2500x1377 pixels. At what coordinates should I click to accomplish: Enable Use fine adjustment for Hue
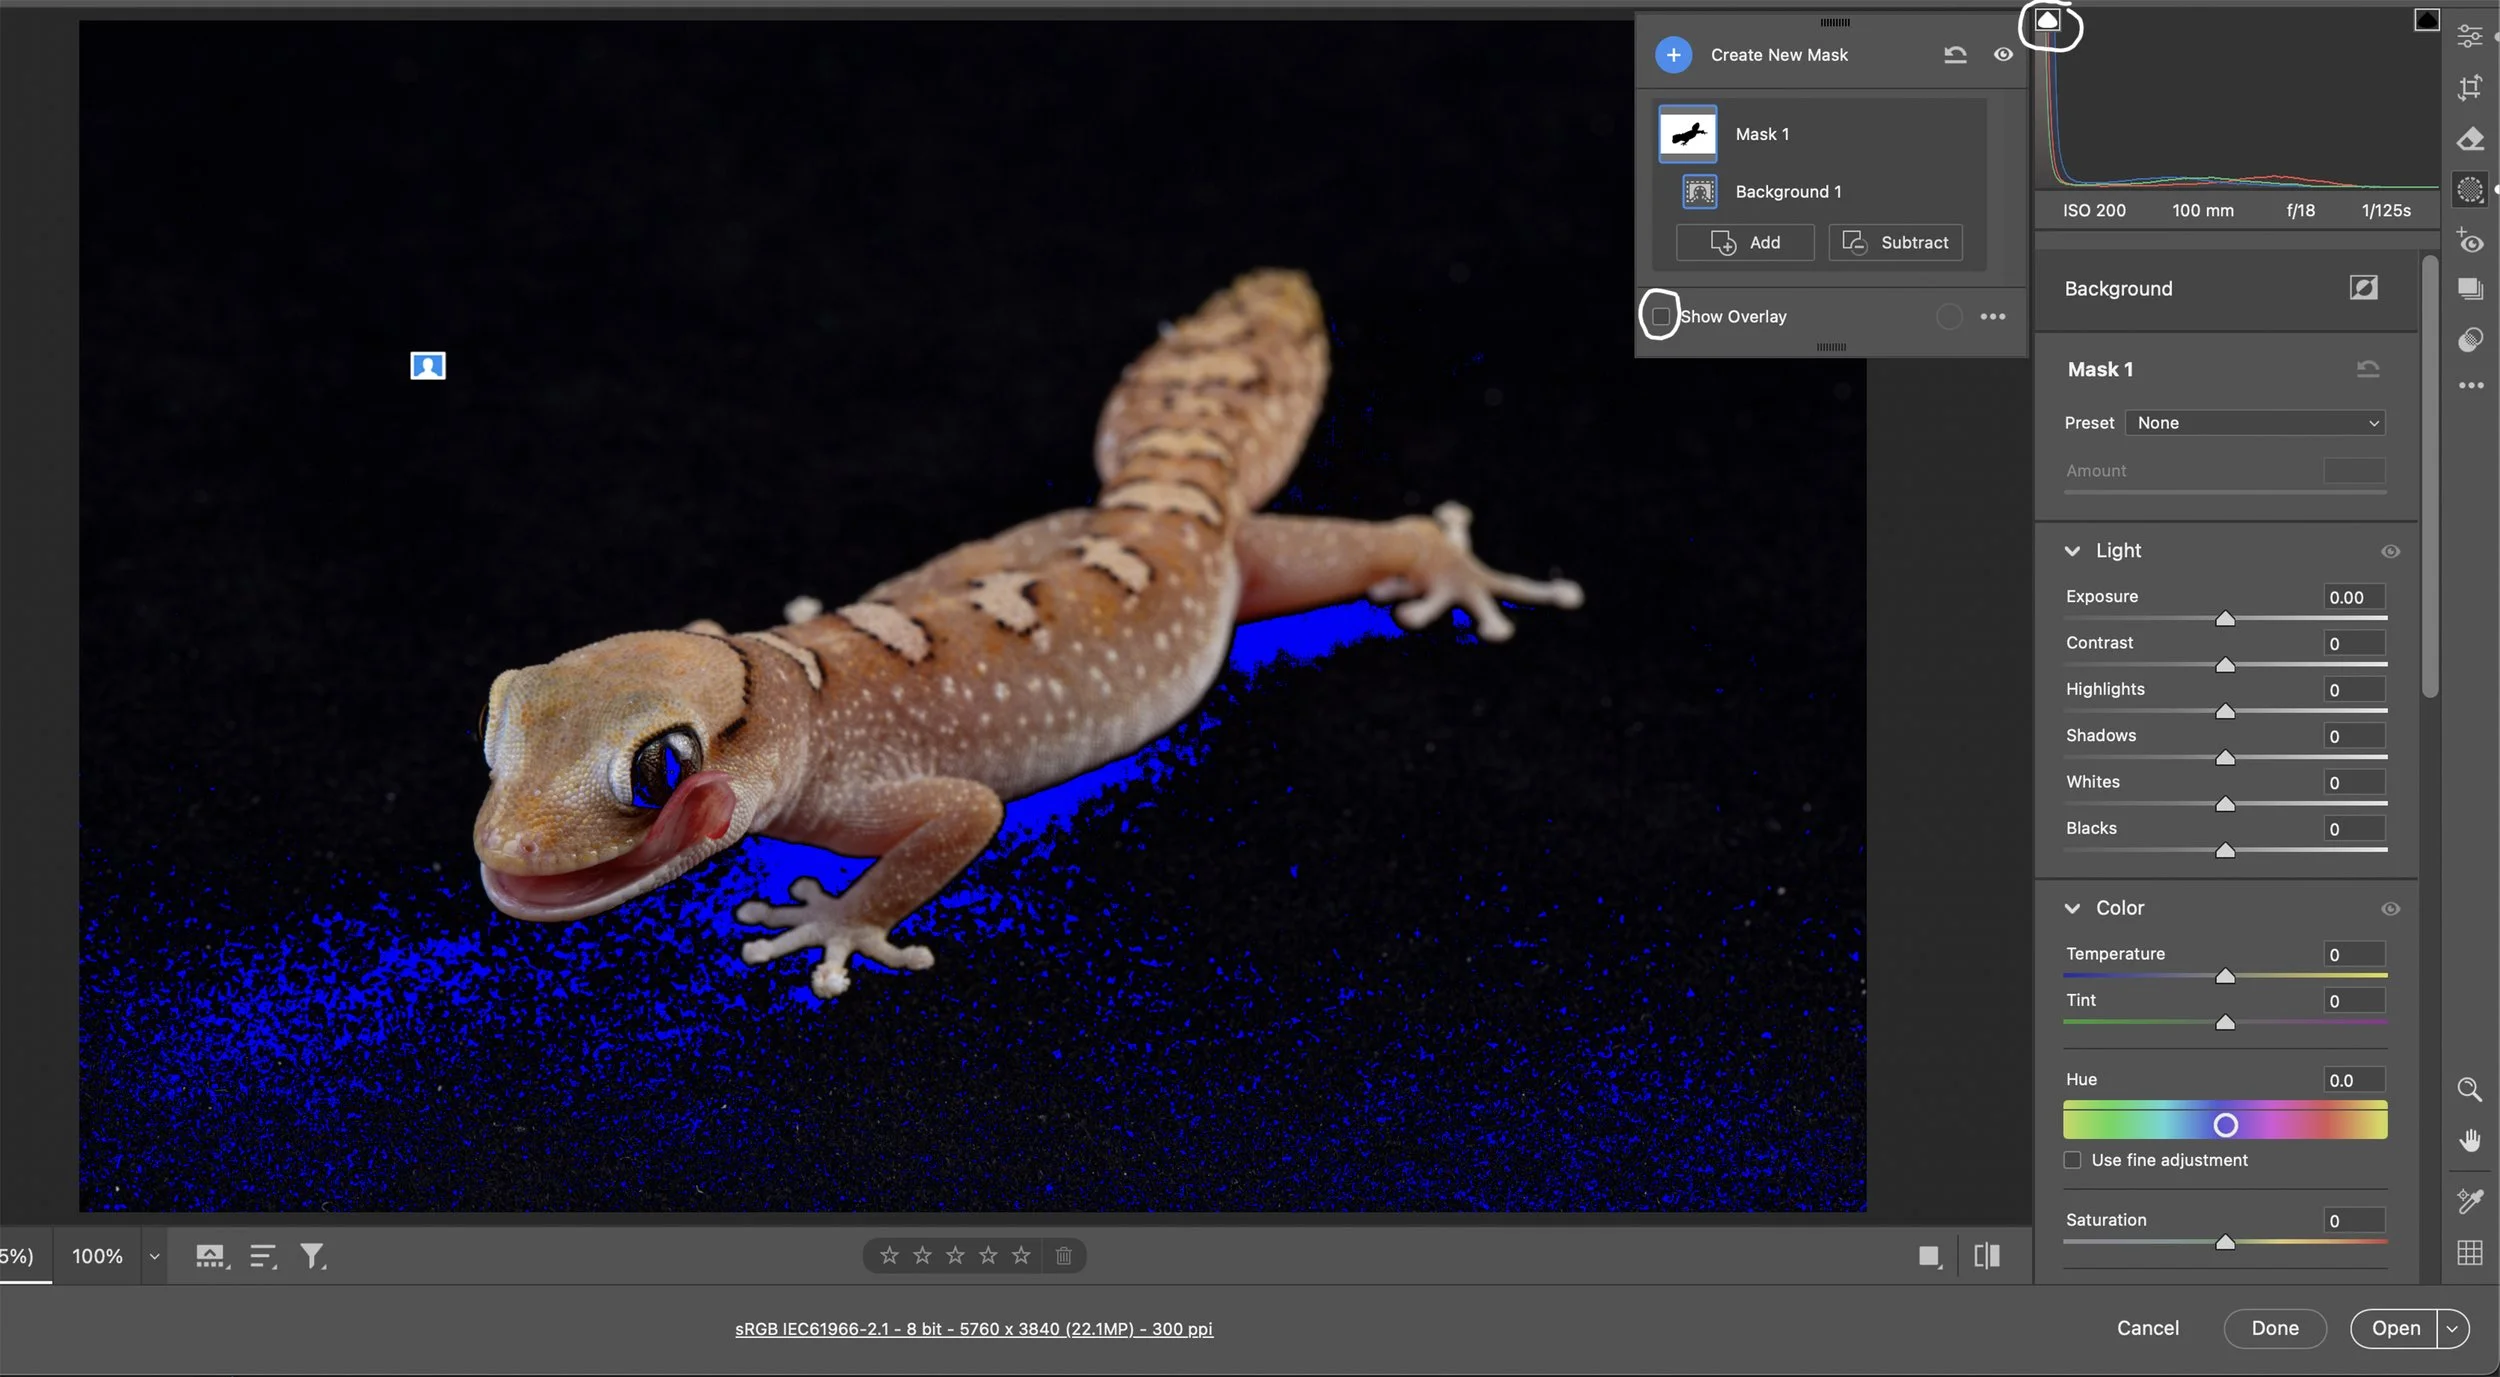pyautogui.click(x=2074, y=1159)
